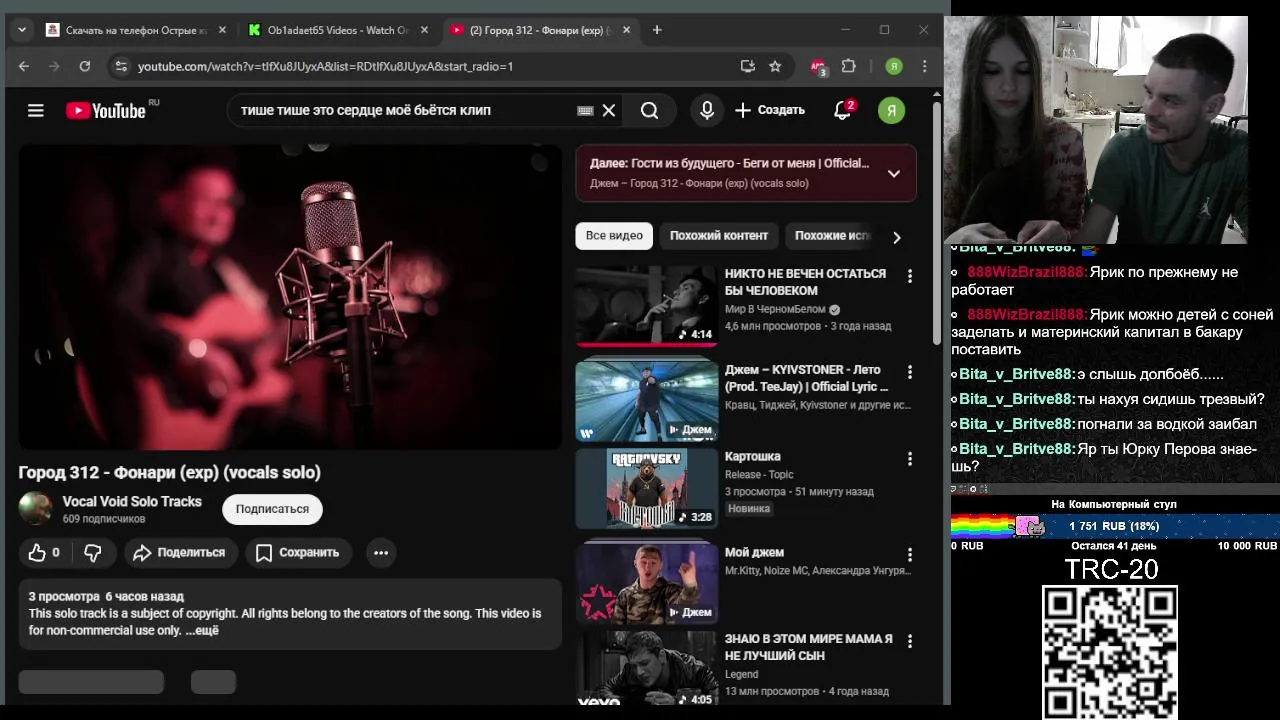Viewport: 1280px width, 720px height.
Task: Select the Все видео chip
Action: 614,236
